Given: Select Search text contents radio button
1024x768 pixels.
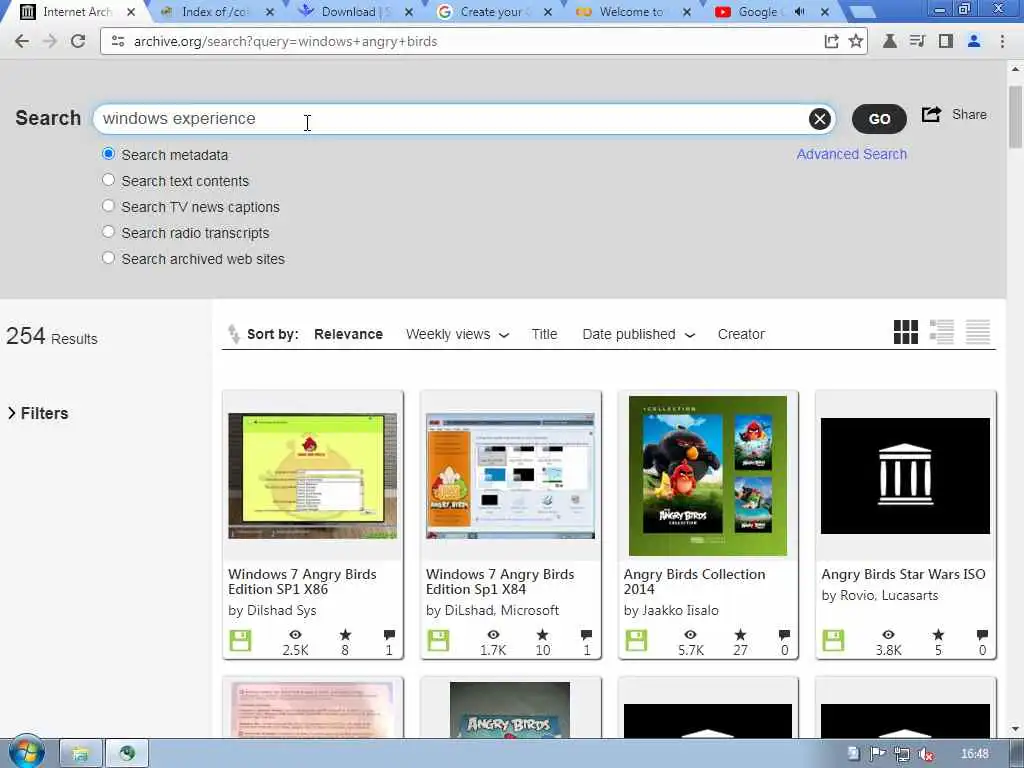Looking at the screenshot, I should tap(108, 180).
